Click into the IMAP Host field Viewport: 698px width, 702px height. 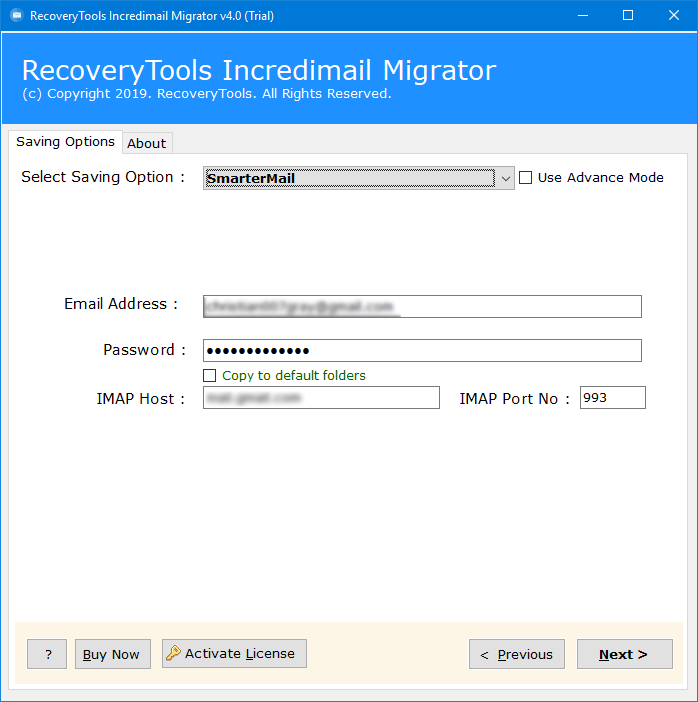tap(321, 398)
